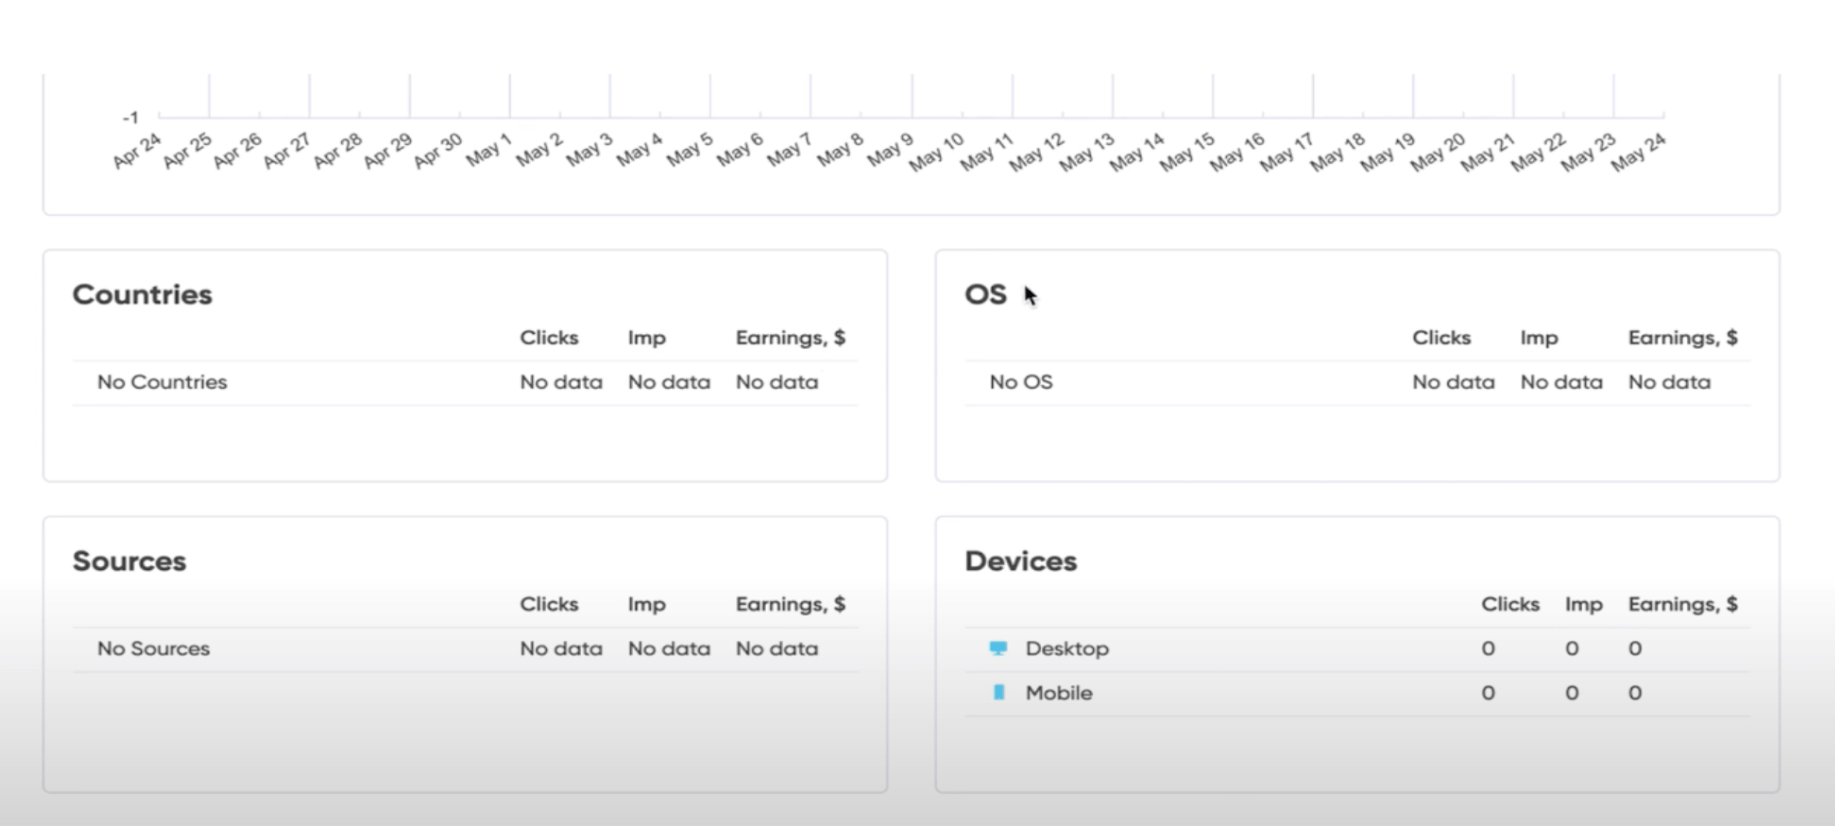1835x826 pixels.
Task: Click the OS panel title
Action: pyautogui.click(x=985, y=295)
